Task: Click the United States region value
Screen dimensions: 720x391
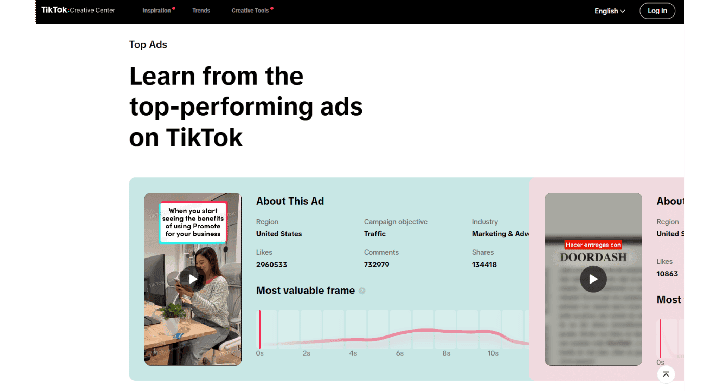Action: (279, 234)
